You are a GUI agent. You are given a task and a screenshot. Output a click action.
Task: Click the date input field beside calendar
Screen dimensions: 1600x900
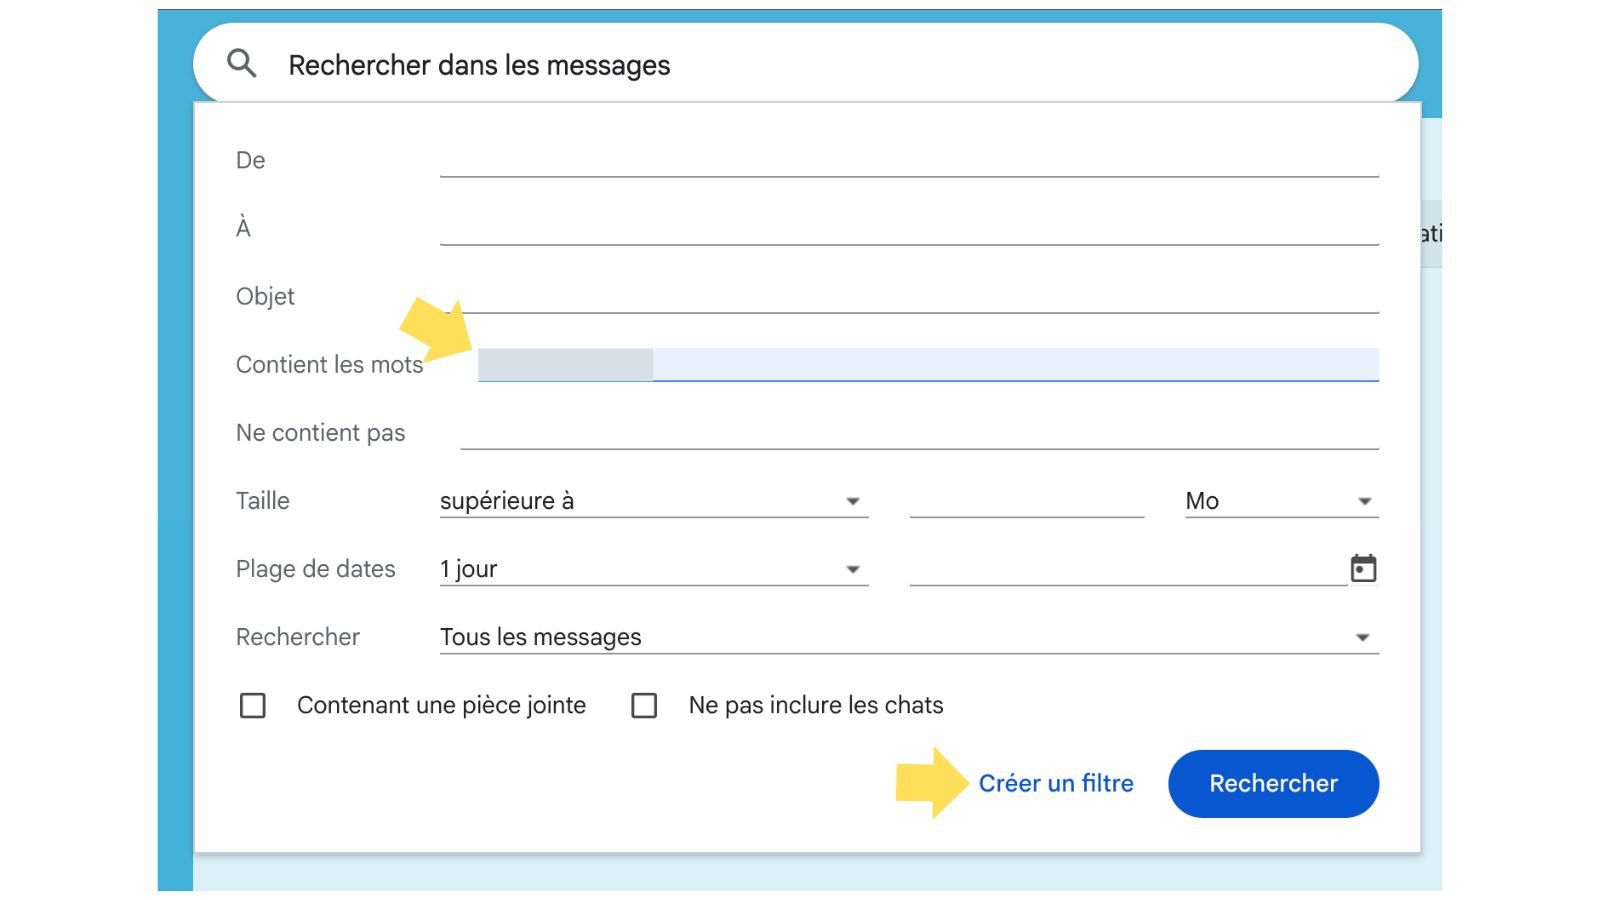[1126, 569]
